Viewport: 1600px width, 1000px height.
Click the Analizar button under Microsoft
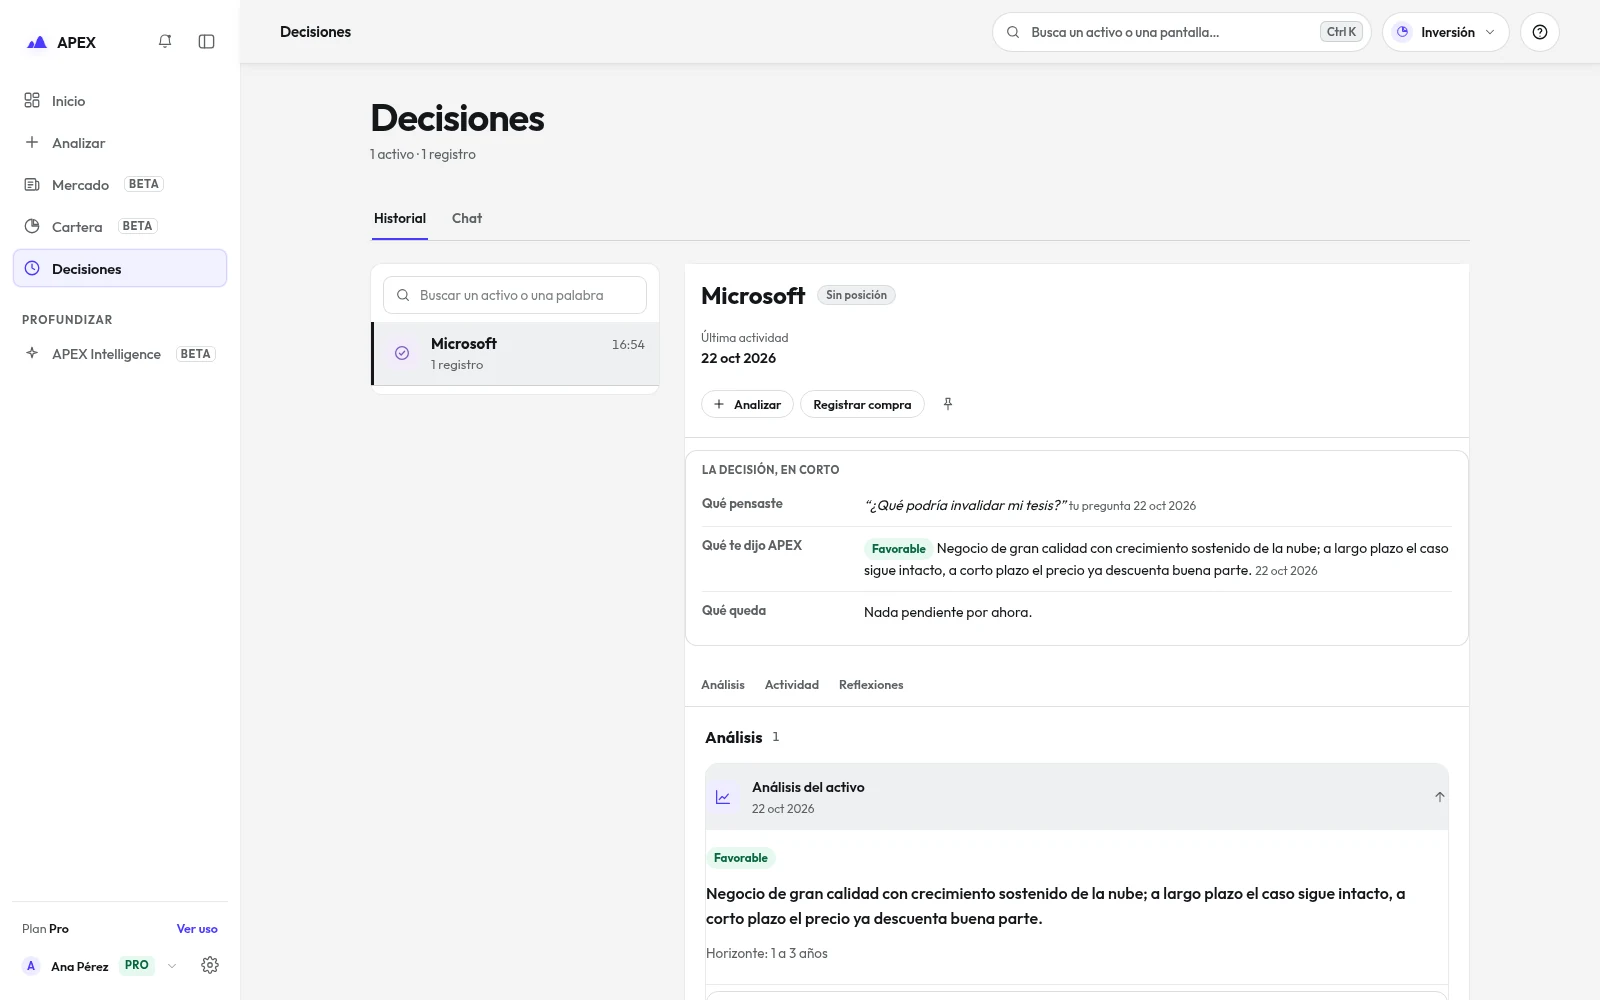747,404
